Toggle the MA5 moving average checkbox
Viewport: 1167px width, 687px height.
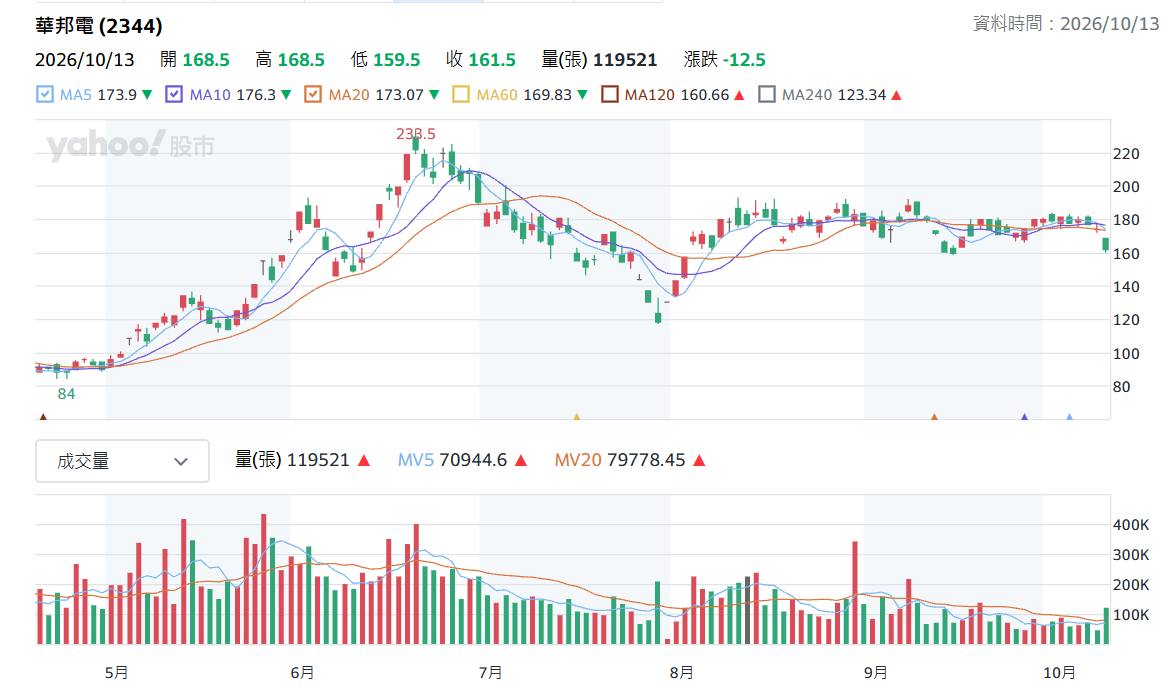[45, 95]
